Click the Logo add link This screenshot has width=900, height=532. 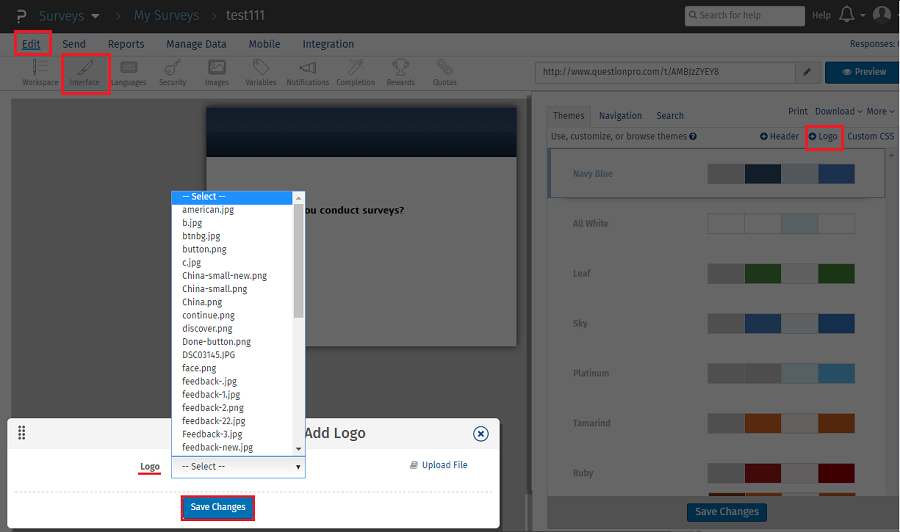click(x=824, y=137)
